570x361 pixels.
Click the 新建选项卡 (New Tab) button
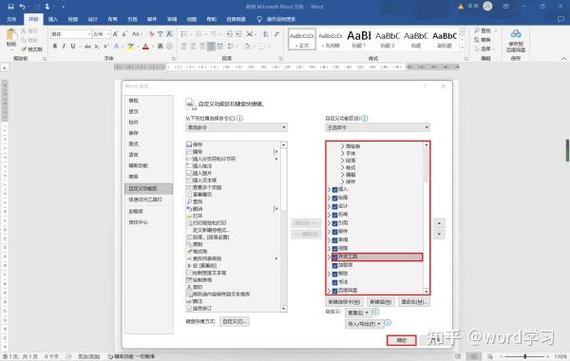coord(344,302)
